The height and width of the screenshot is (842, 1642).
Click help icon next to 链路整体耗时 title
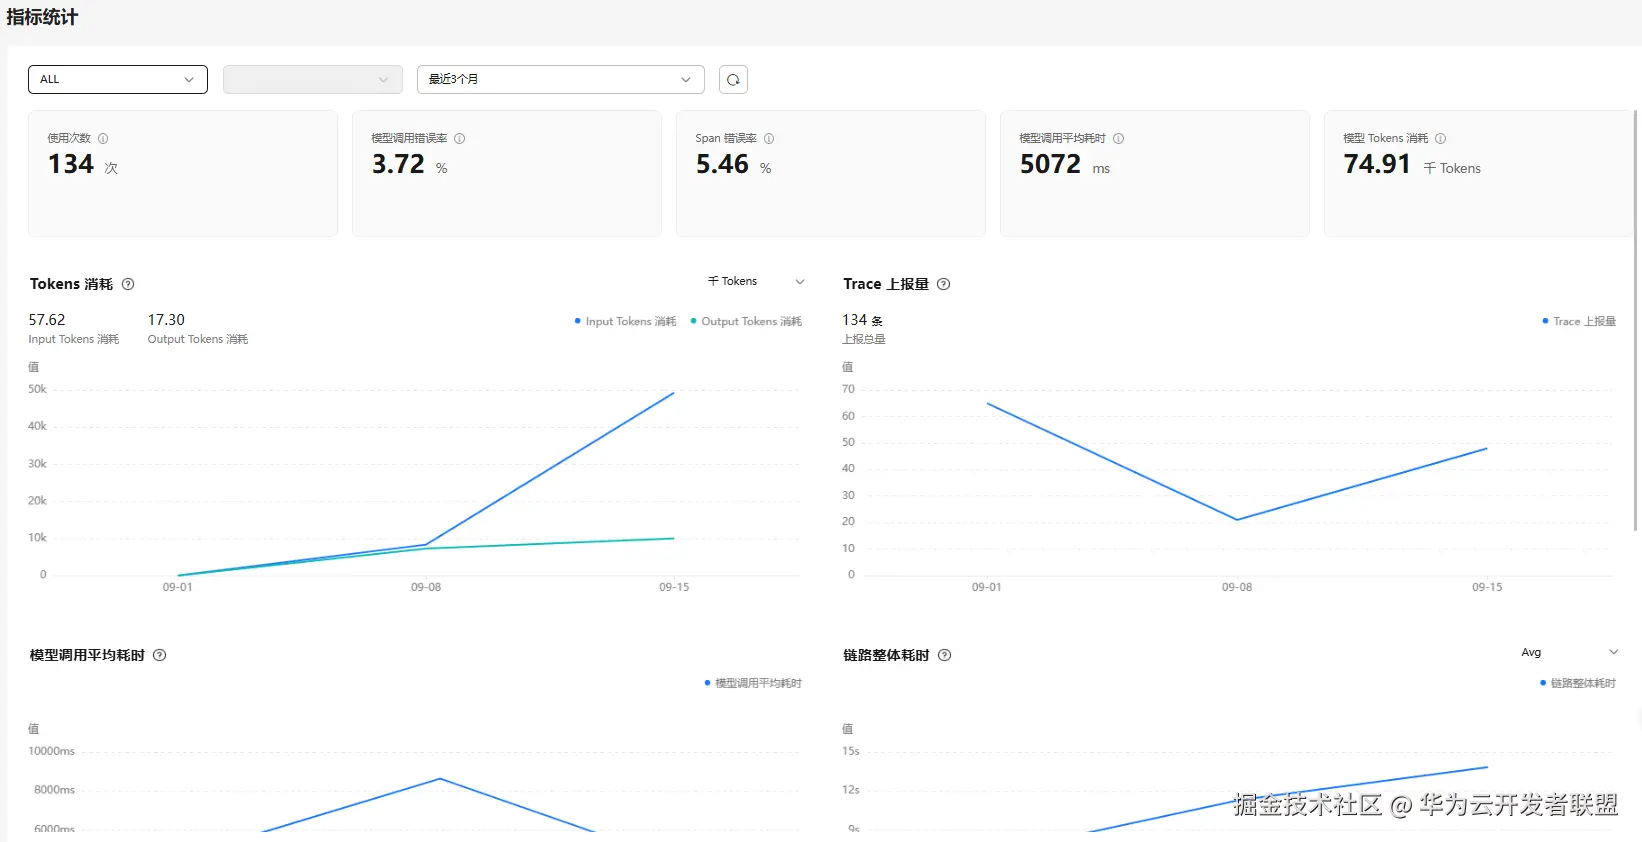945,655
